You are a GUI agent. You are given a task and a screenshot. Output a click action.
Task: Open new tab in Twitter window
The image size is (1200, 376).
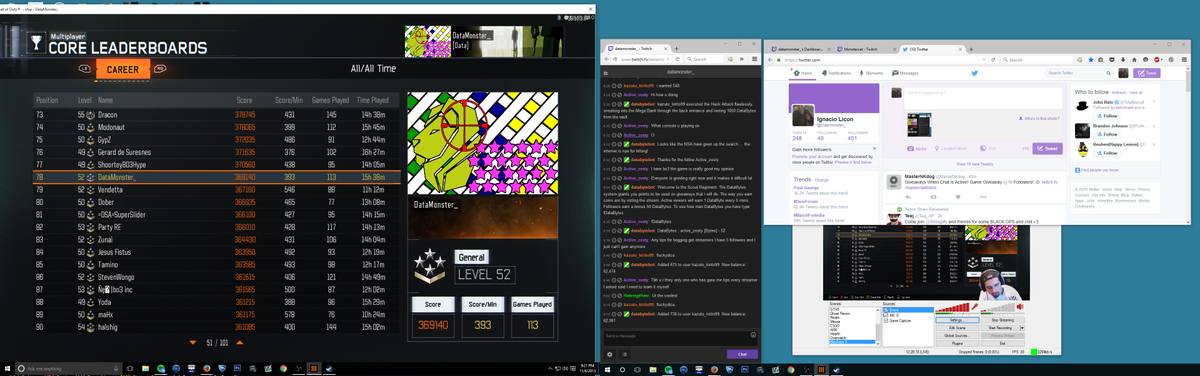point(971,49)
